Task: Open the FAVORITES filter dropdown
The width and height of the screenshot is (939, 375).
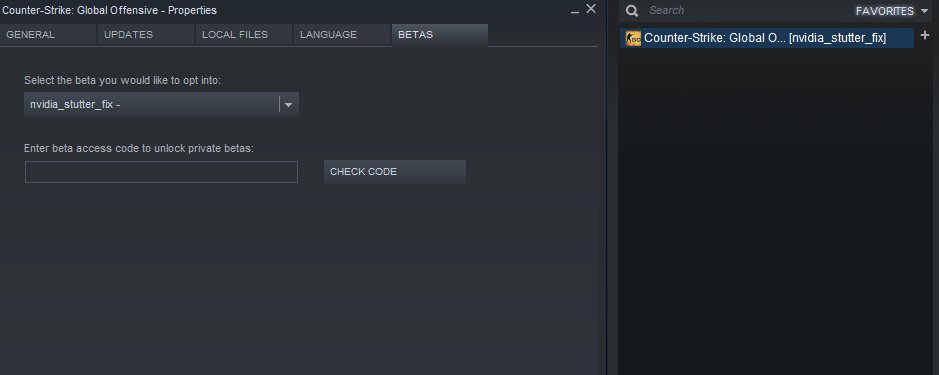Action: click(x=892, y=11)
